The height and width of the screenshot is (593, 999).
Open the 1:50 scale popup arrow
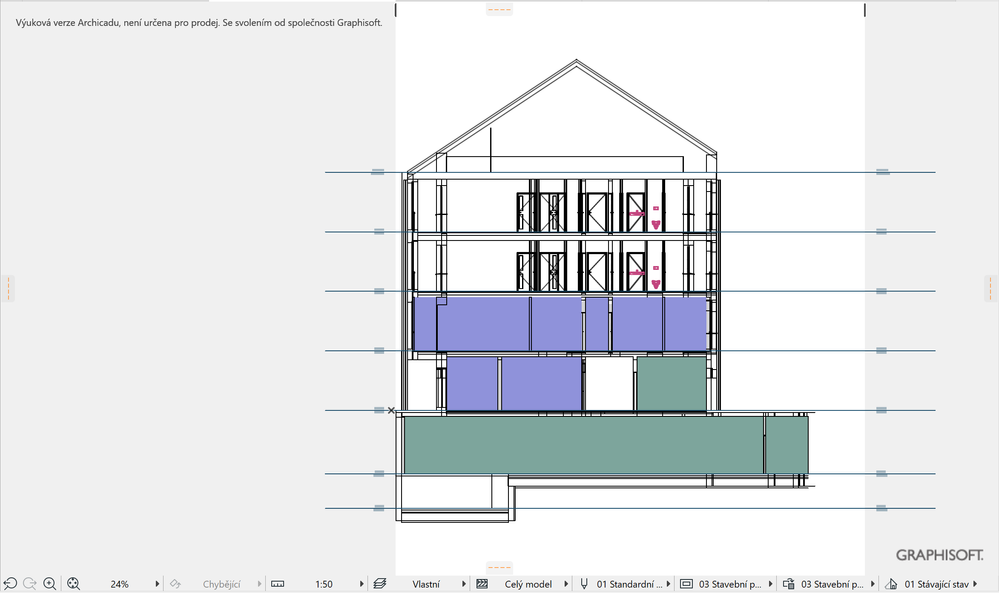[361, 584]
